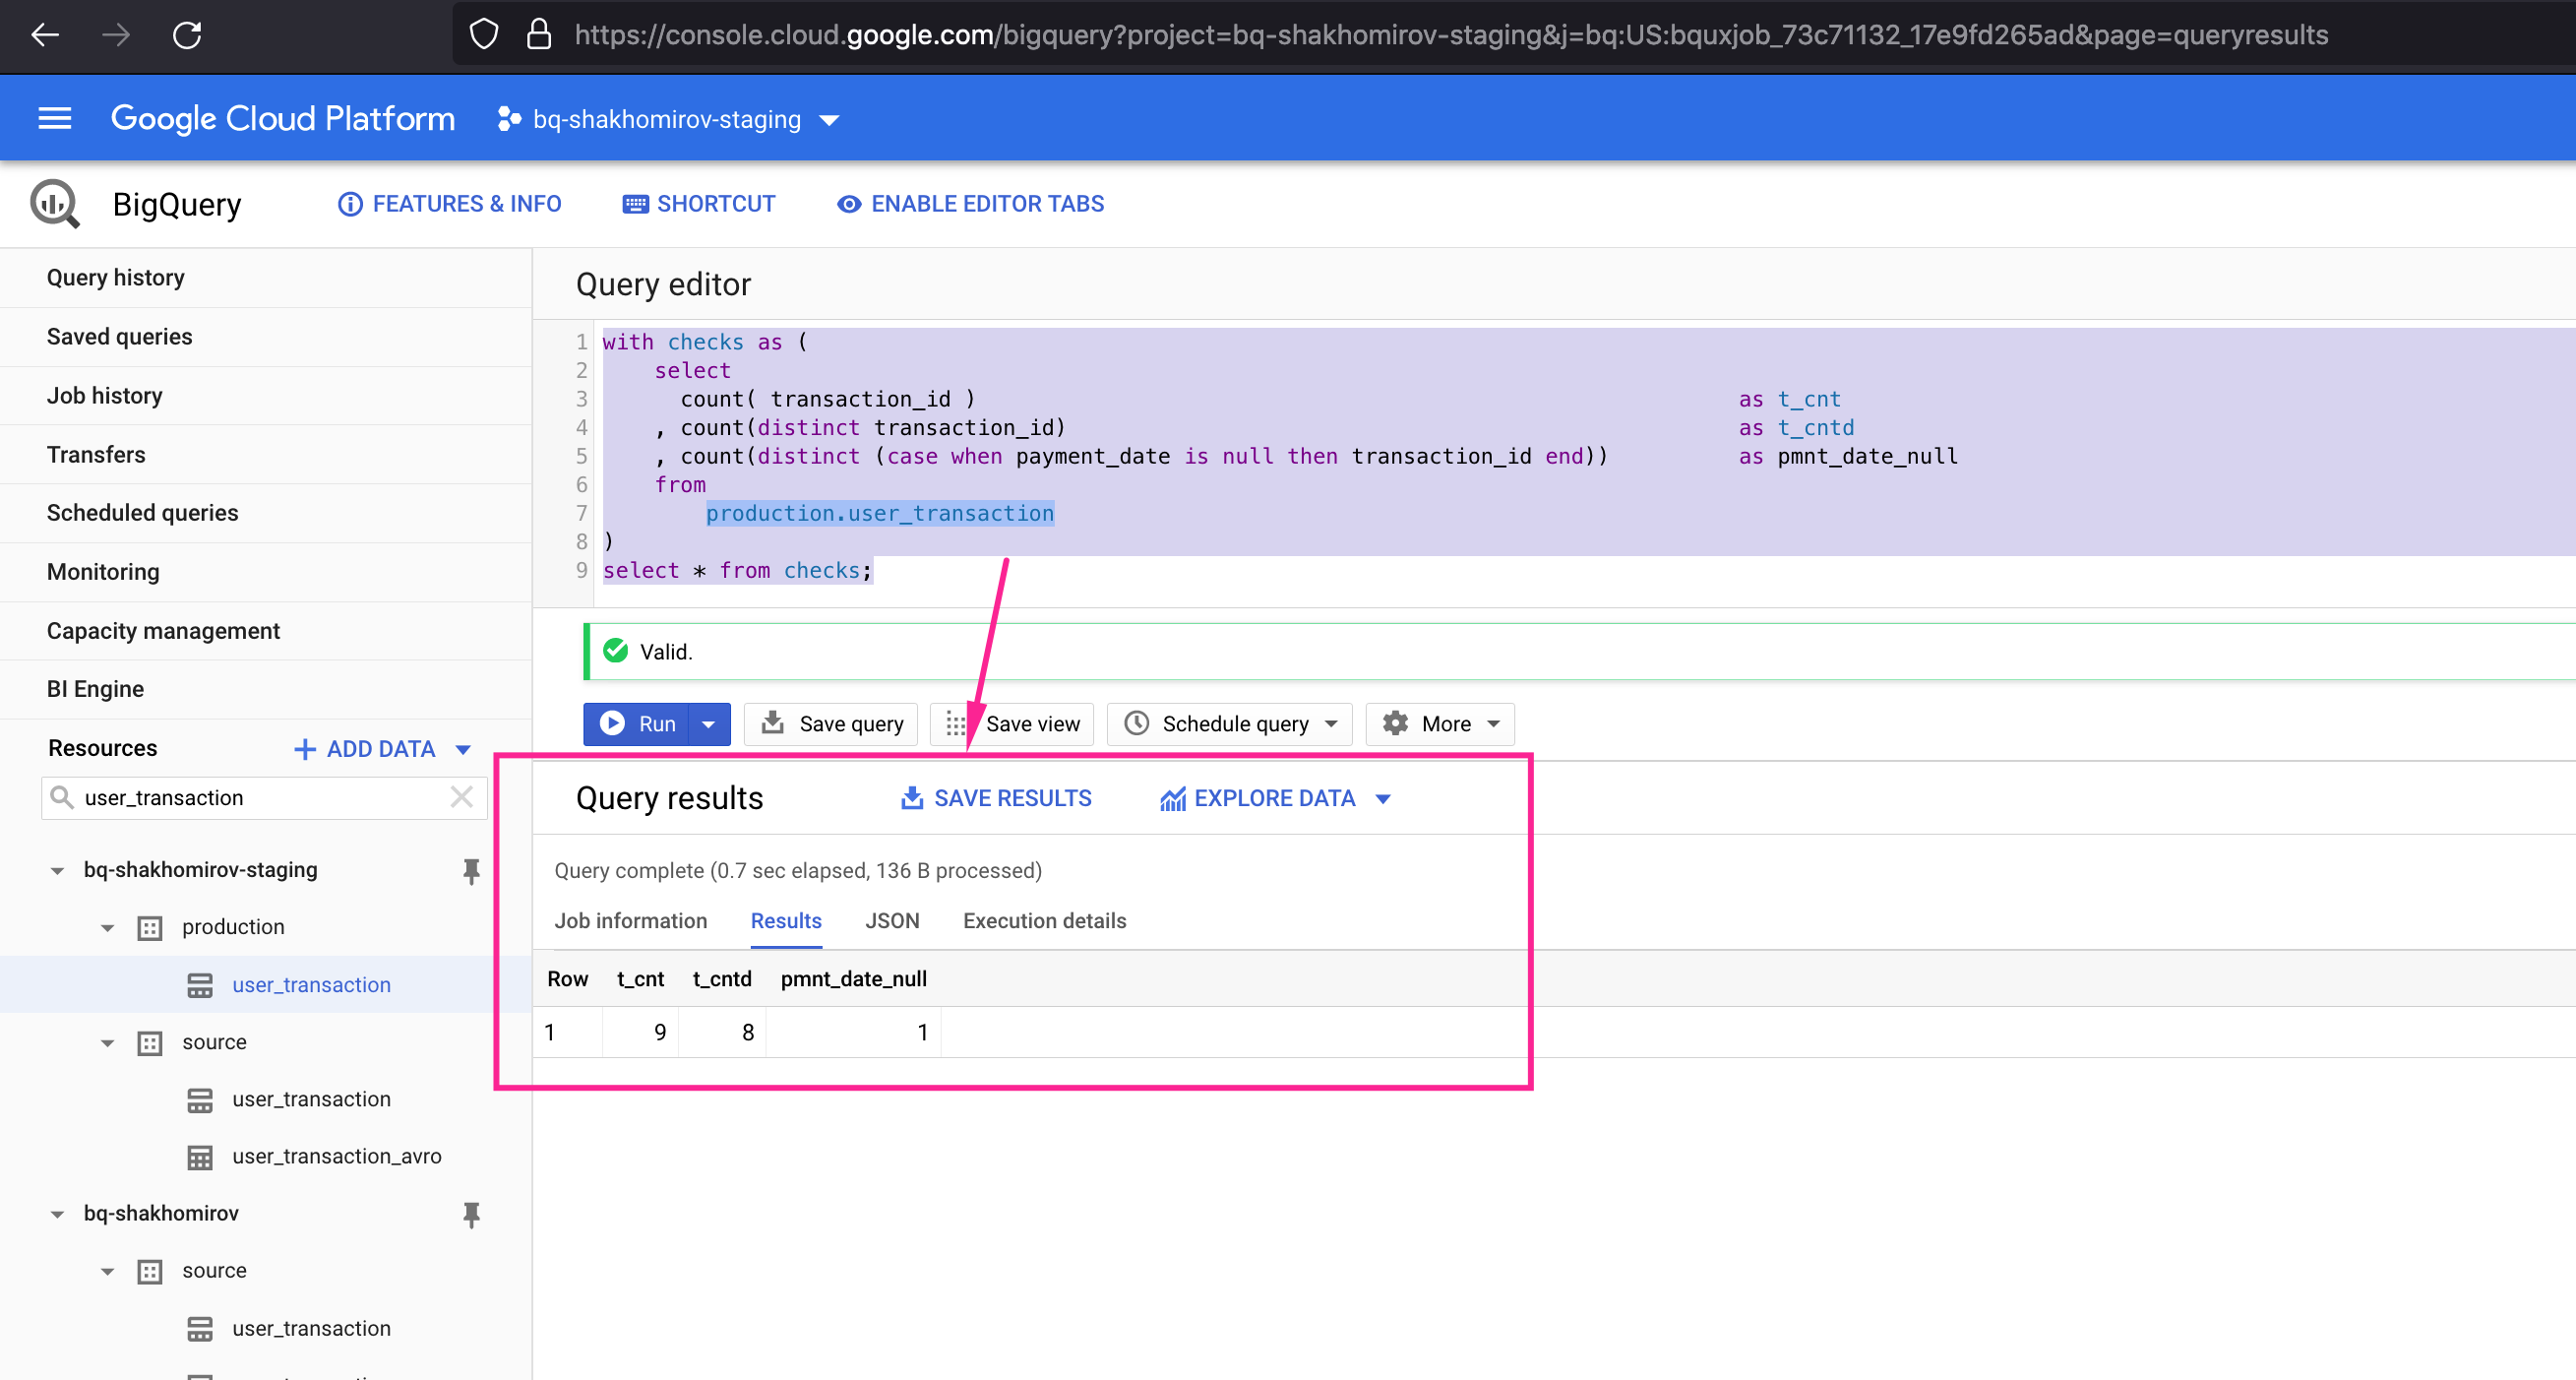Open the Explore Data dropdown

click(1383, 798)
